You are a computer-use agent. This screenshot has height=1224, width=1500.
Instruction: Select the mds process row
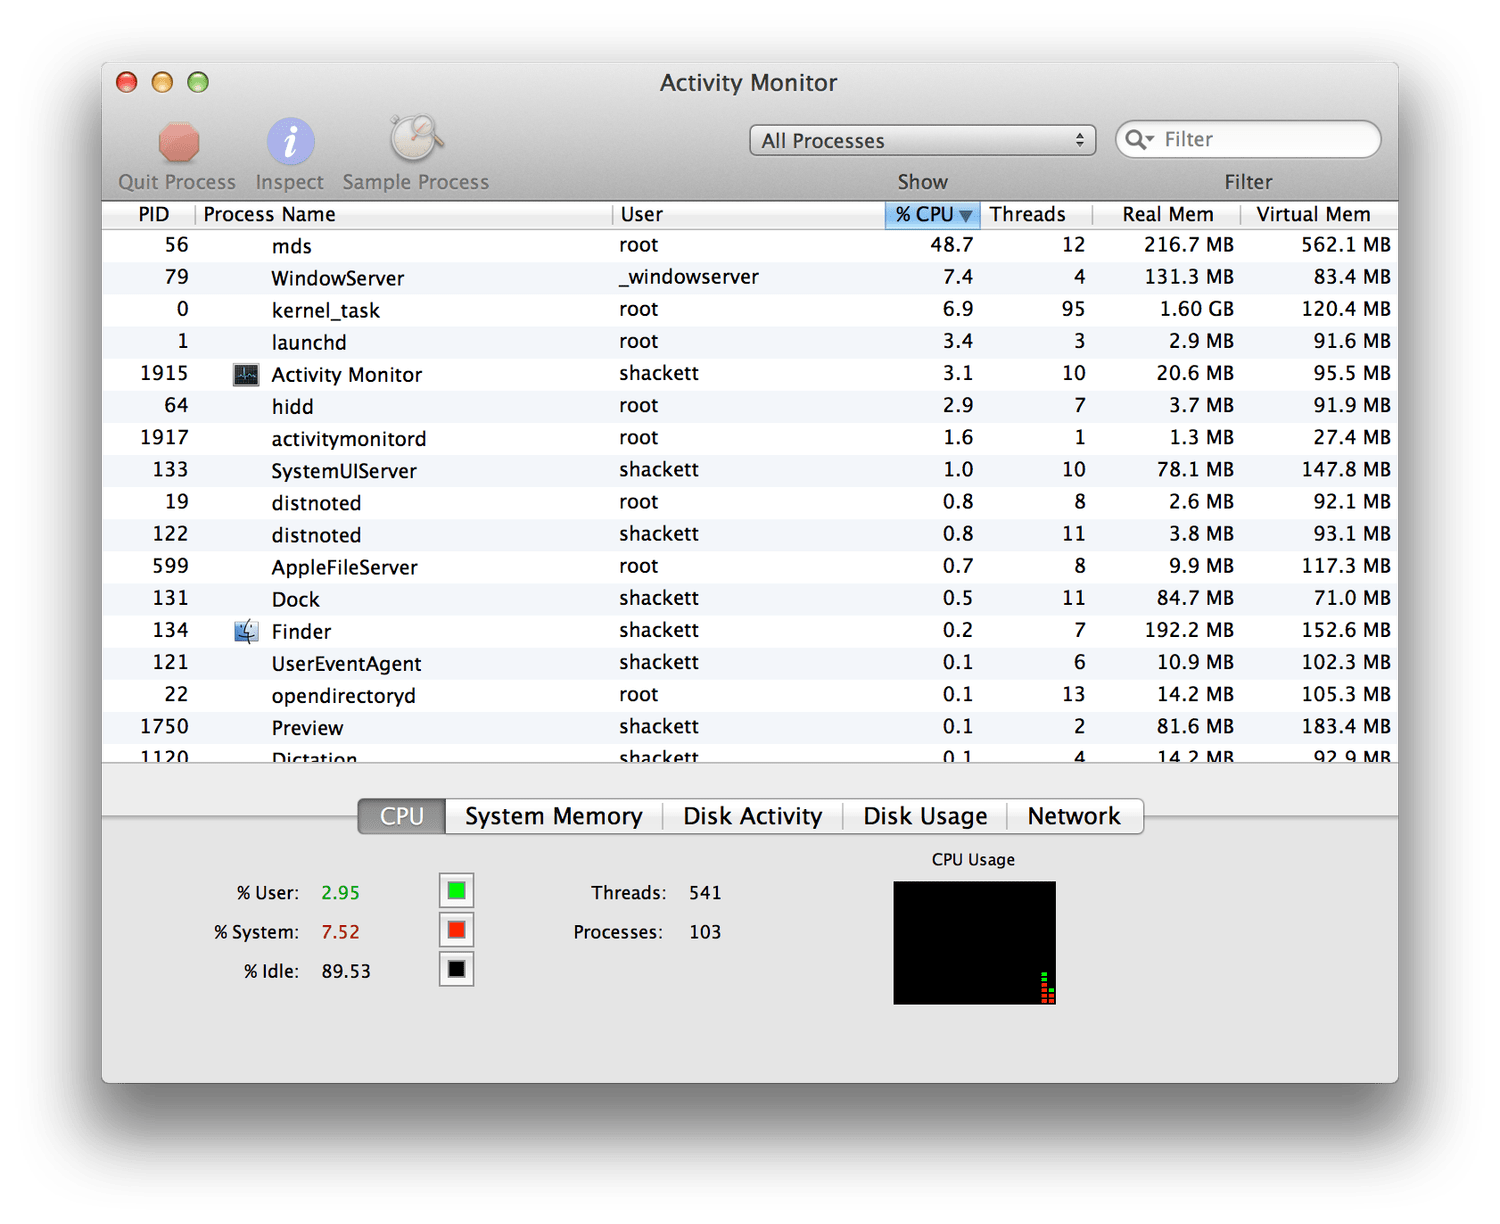pyautogui.click(x=750, y=246)
